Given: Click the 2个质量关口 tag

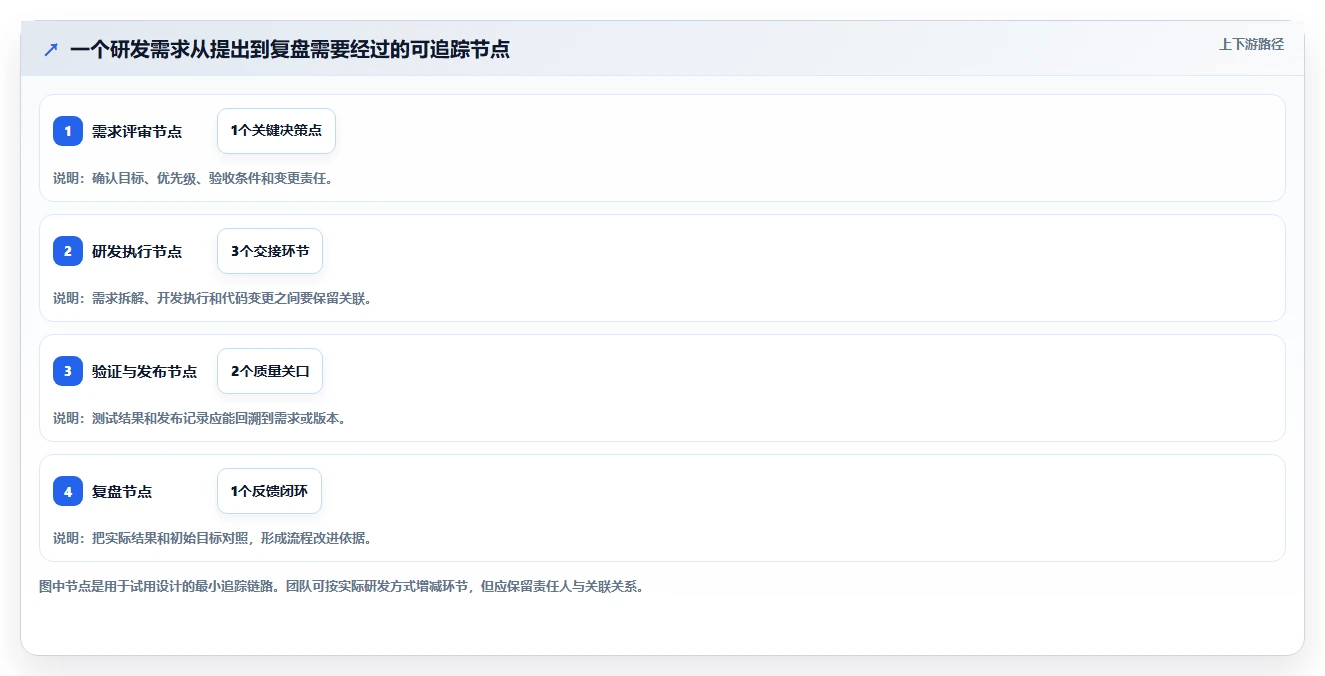Looking at the screenshot, I should (270, 371).
